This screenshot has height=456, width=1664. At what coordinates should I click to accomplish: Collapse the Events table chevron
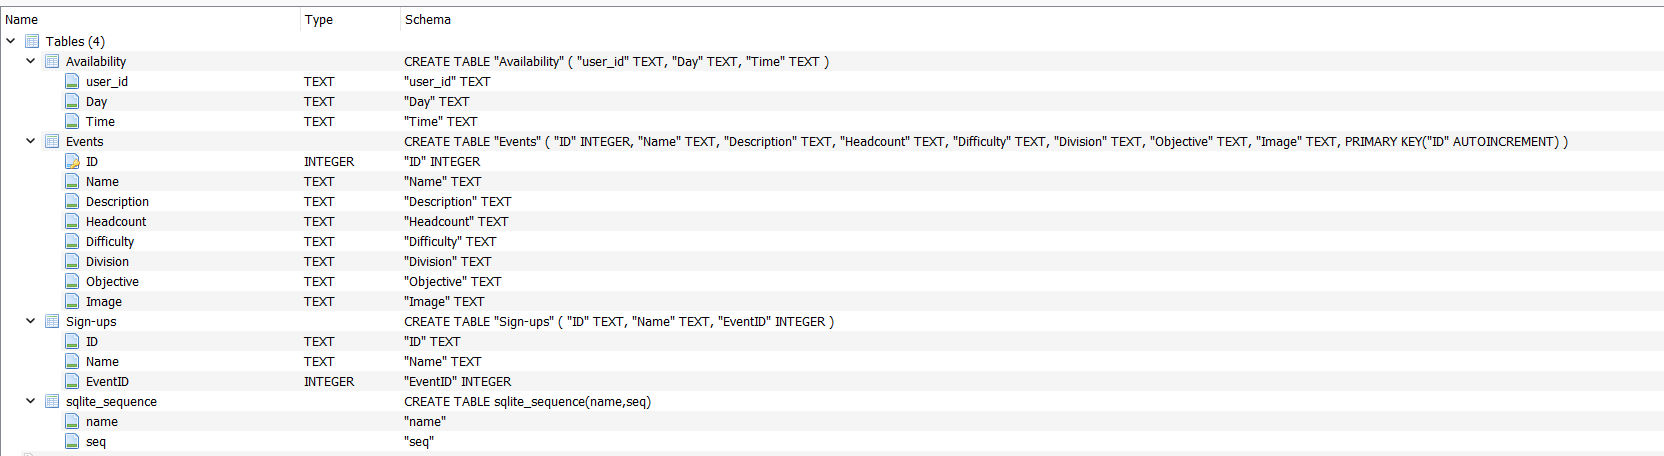pos(30,141)
